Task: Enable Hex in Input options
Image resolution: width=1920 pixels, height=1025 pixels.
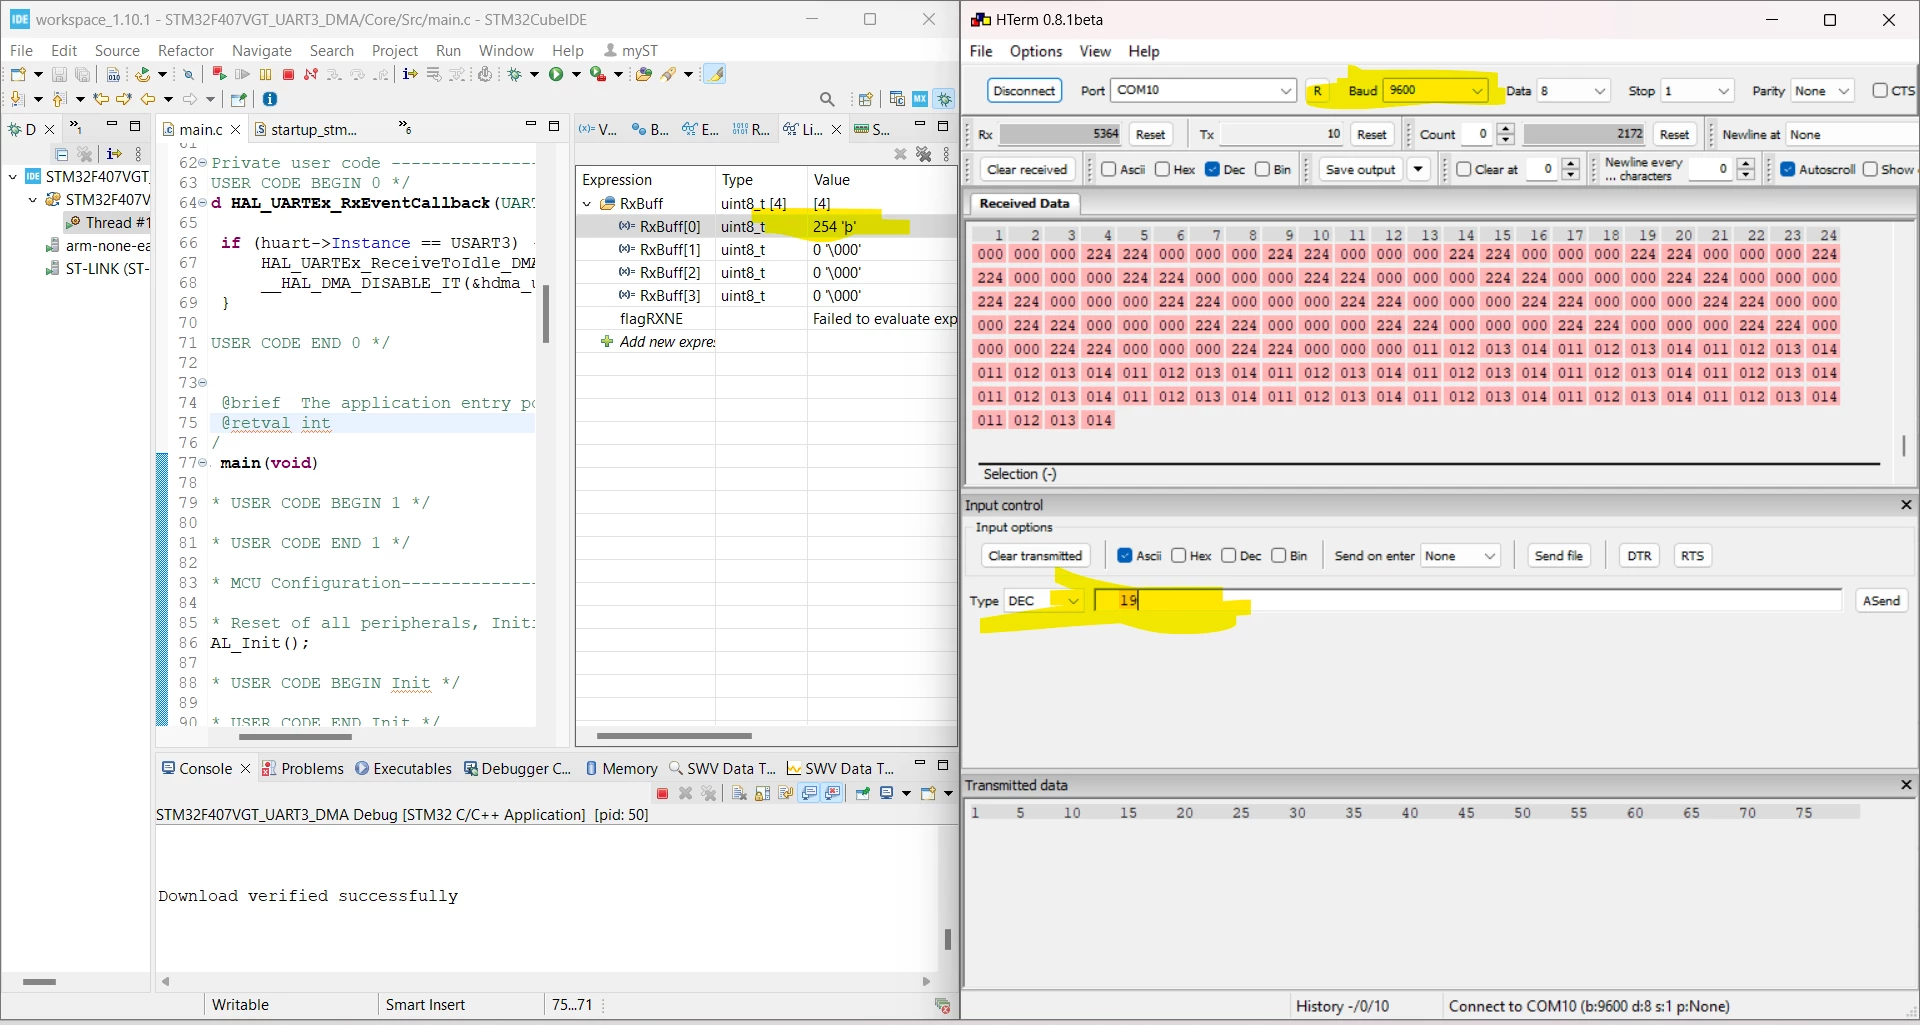Action: pos(1178,556)
